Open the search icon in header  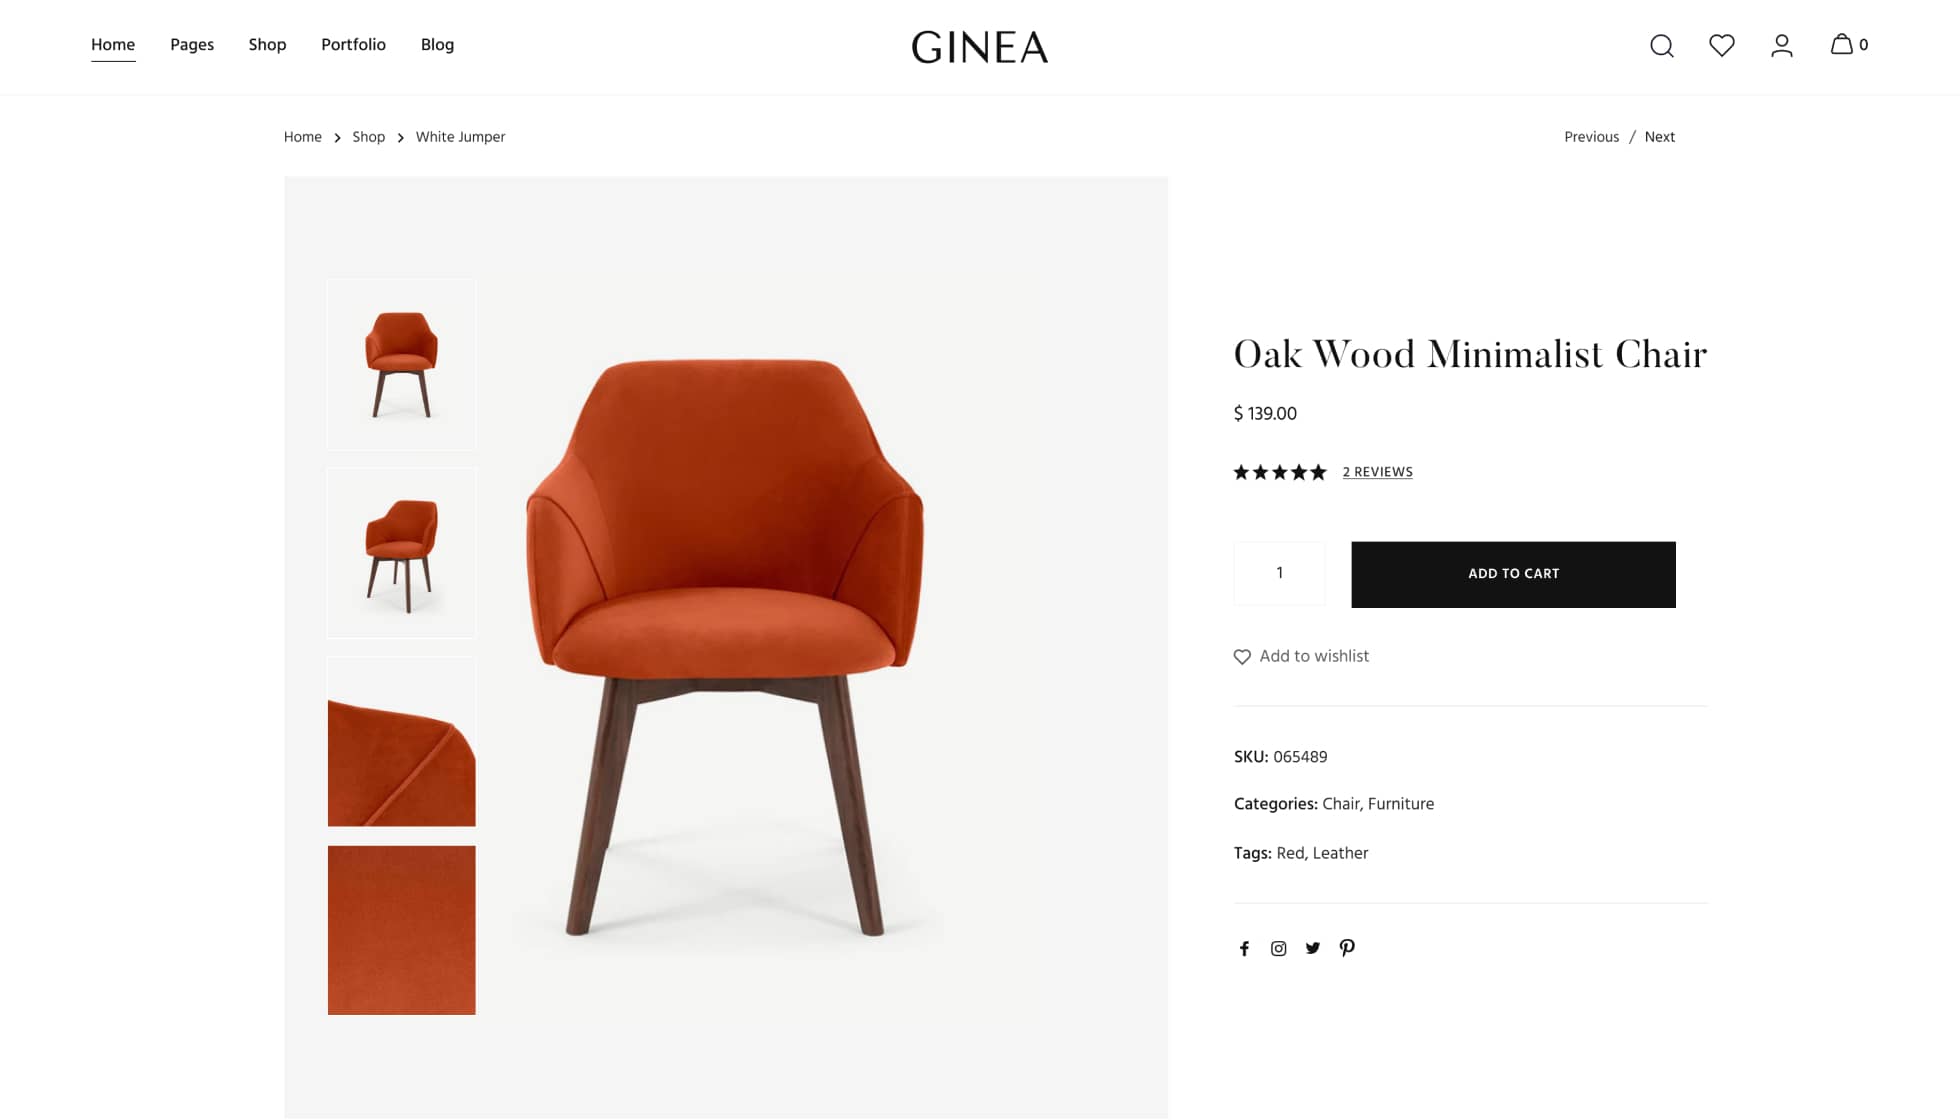coord(1661,46)
